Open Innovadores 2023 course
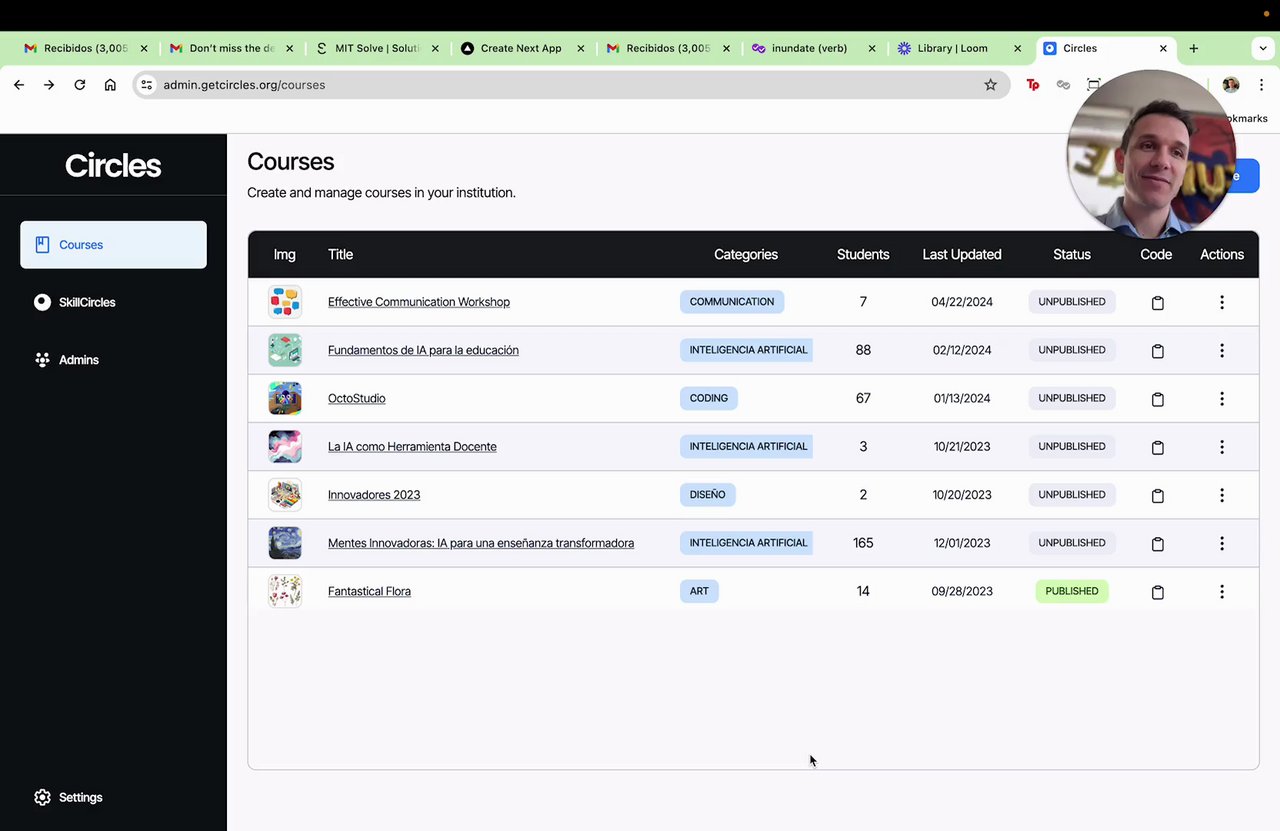Viewport: 1280px width, 831px height. (374, 494)
